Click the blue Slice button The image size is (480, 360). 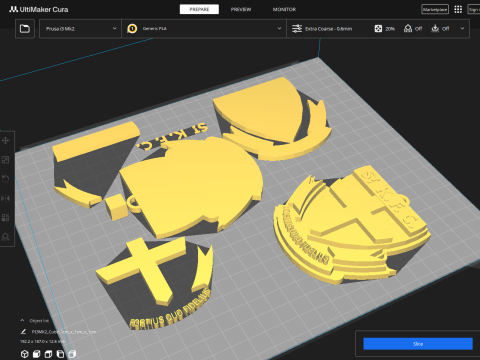click(418, 344)
